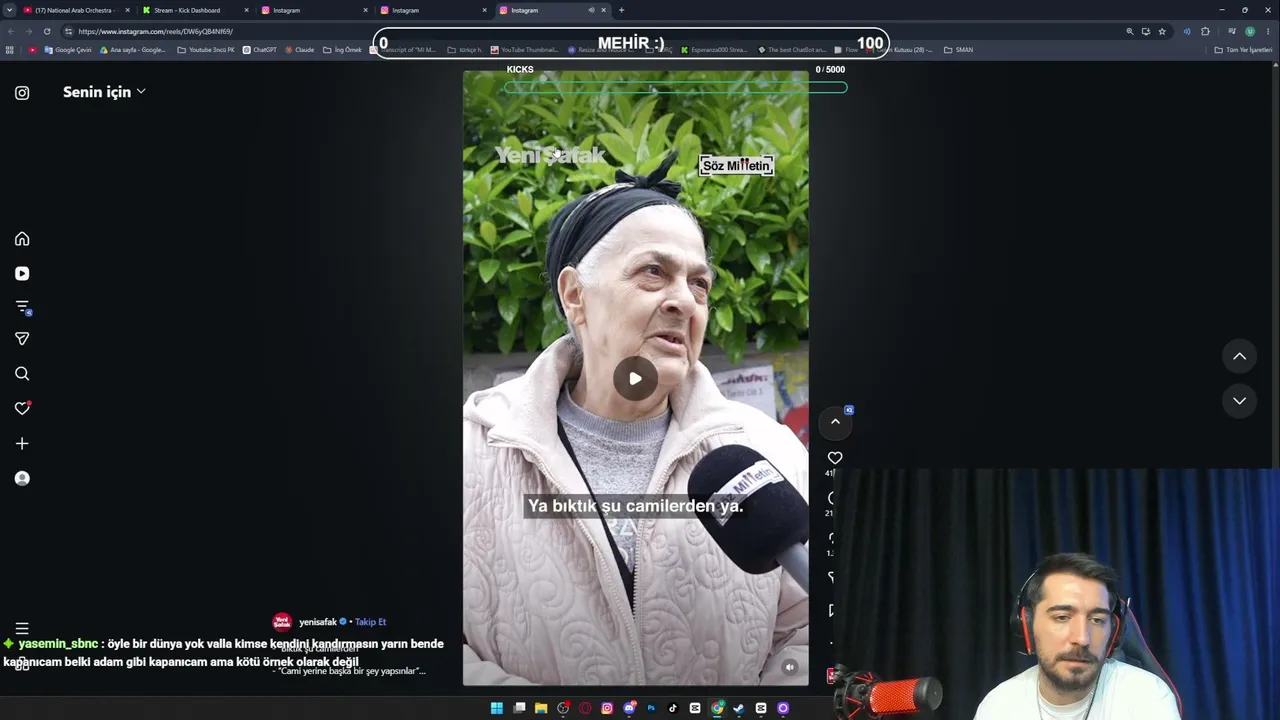This screenshot has width=1280, height=720.
Task: Open the Instagram logo home link
Action: click(22, 93)
